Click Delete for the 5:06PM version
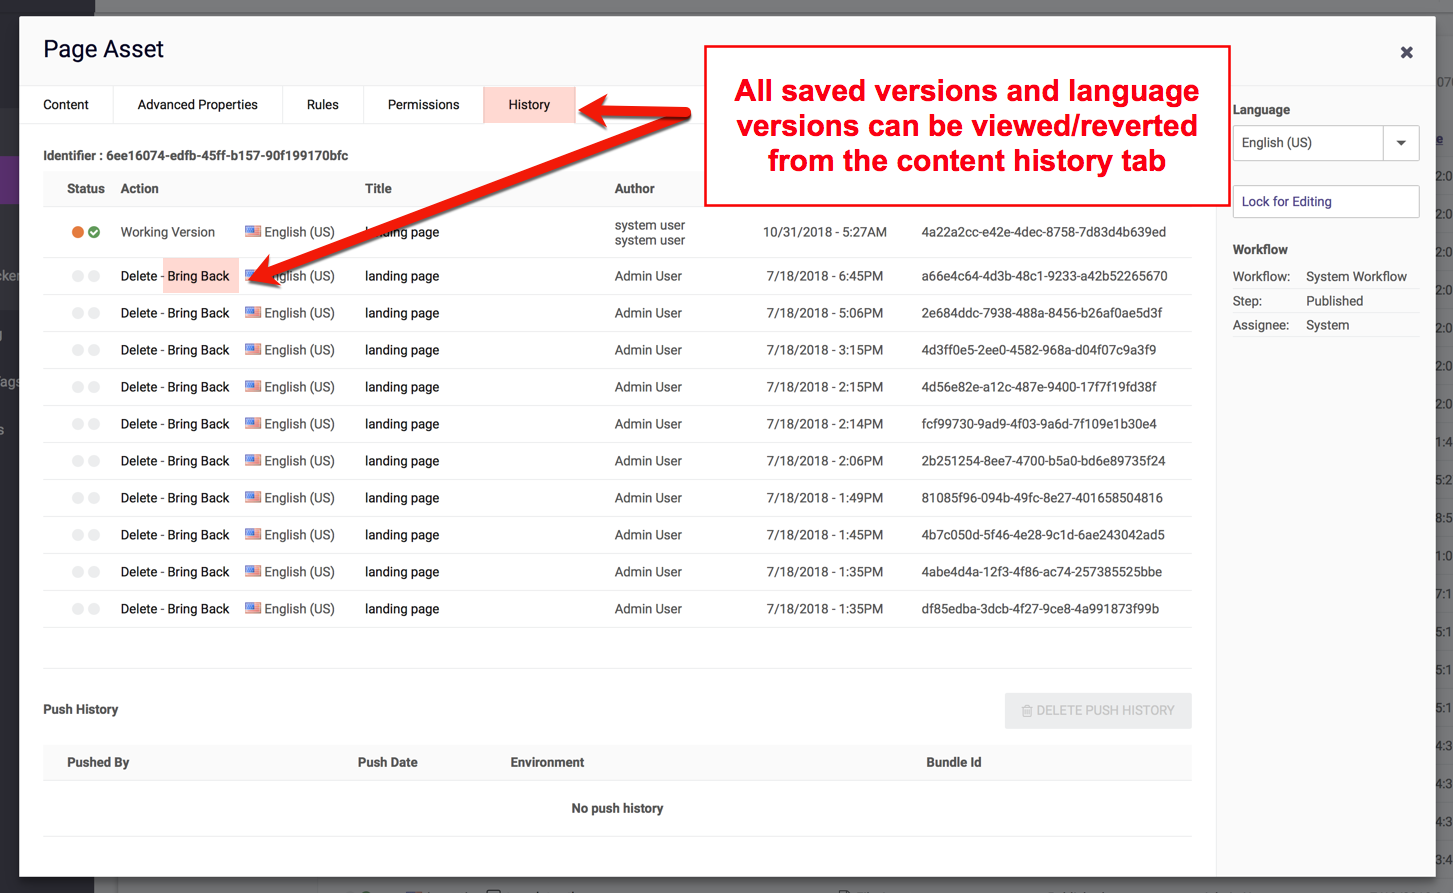The height and width of the screenshot is (893, 1453). 139,313
